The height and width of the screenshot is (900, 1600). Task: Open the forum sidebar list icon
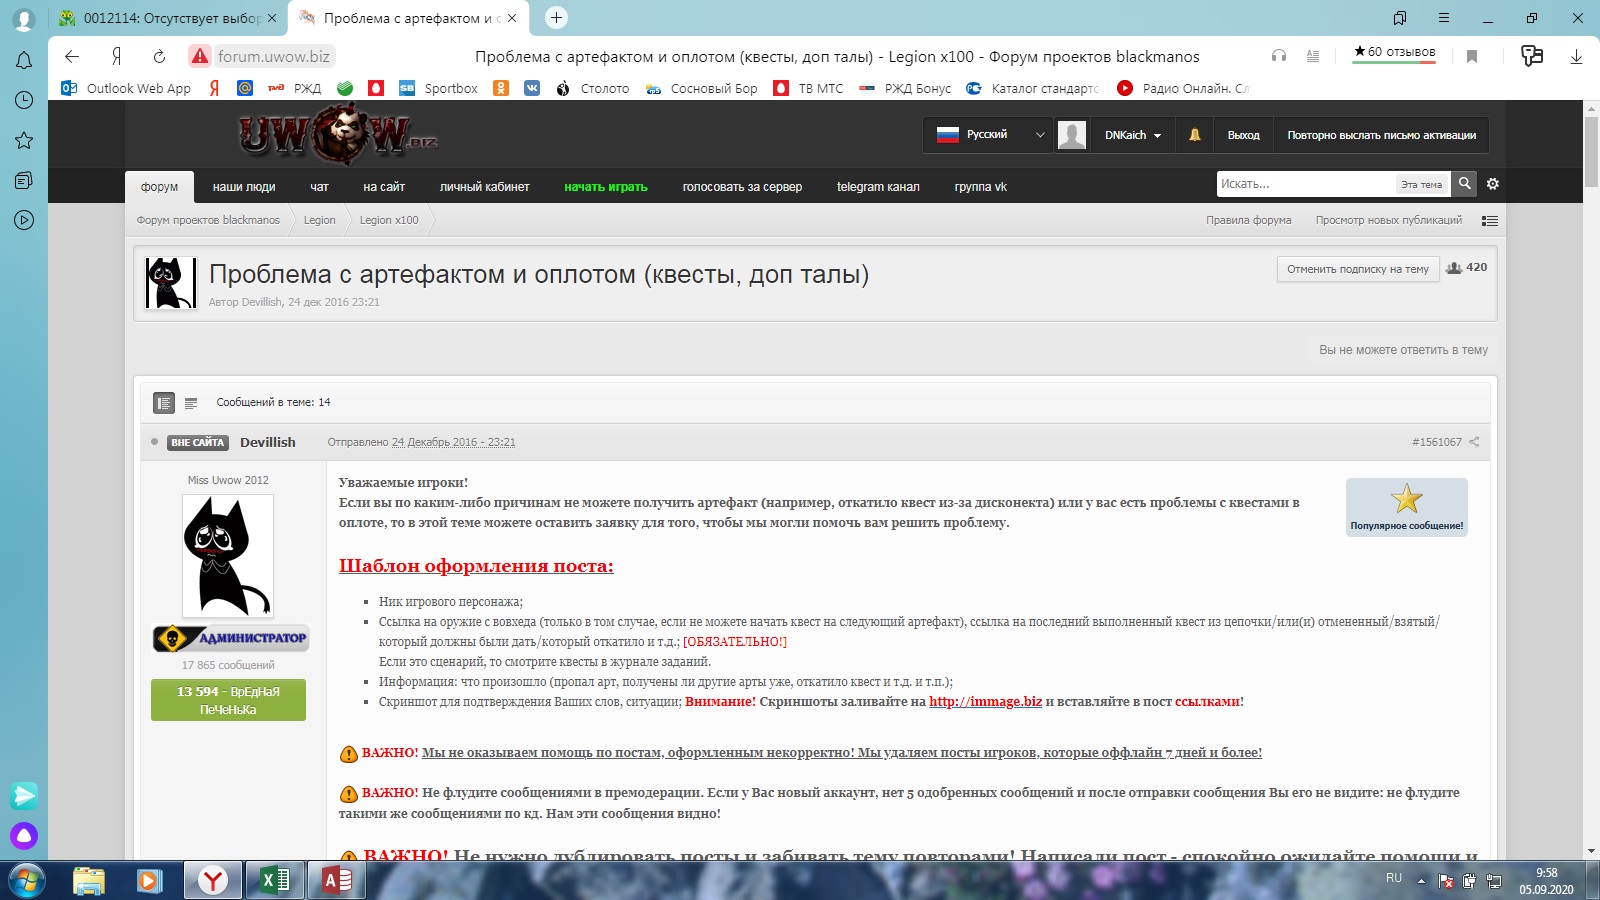(1490, 221)
